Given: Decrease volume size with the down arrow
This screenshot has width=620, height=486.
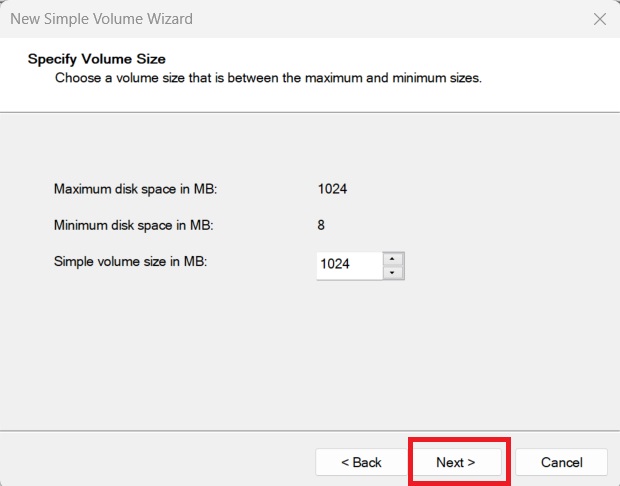Looking at the screenshot, I should [x=393, y=272].
